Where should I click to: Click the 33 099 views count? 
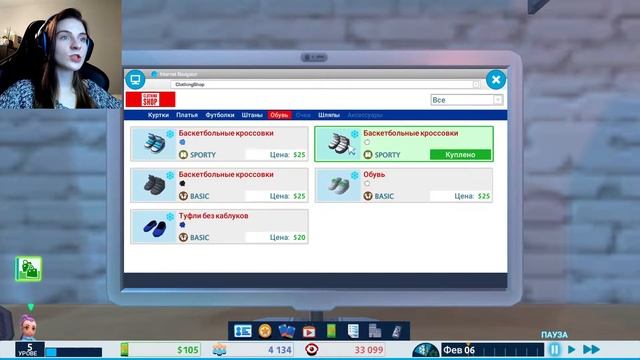369,350
